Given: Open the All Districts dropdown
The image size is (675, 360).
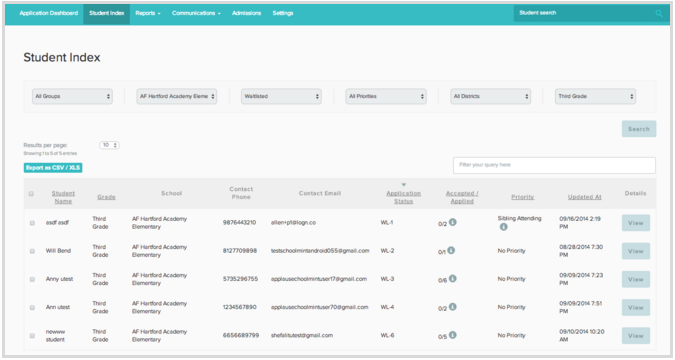Looking at the screenshot, I should 490,96.
